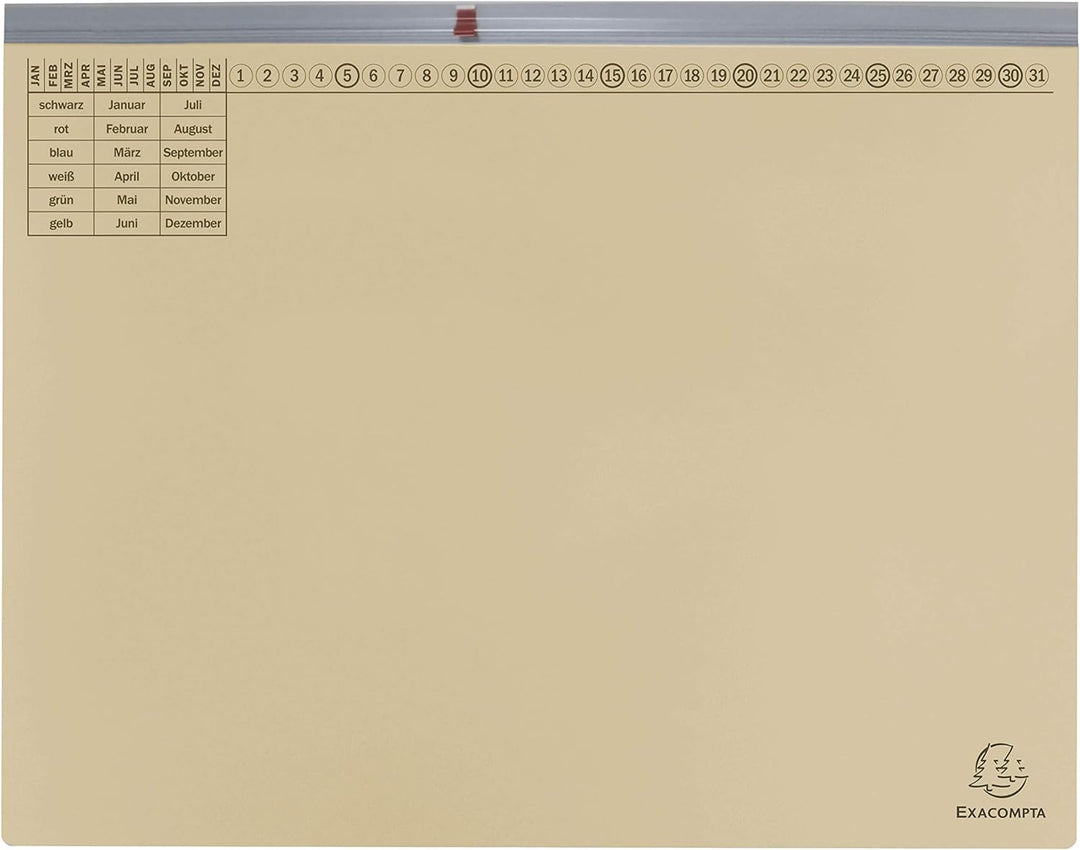The height and width of the screenshot is (850, 1080).
Task: Click the circled number 31
Action: (x=1037, y=76)
